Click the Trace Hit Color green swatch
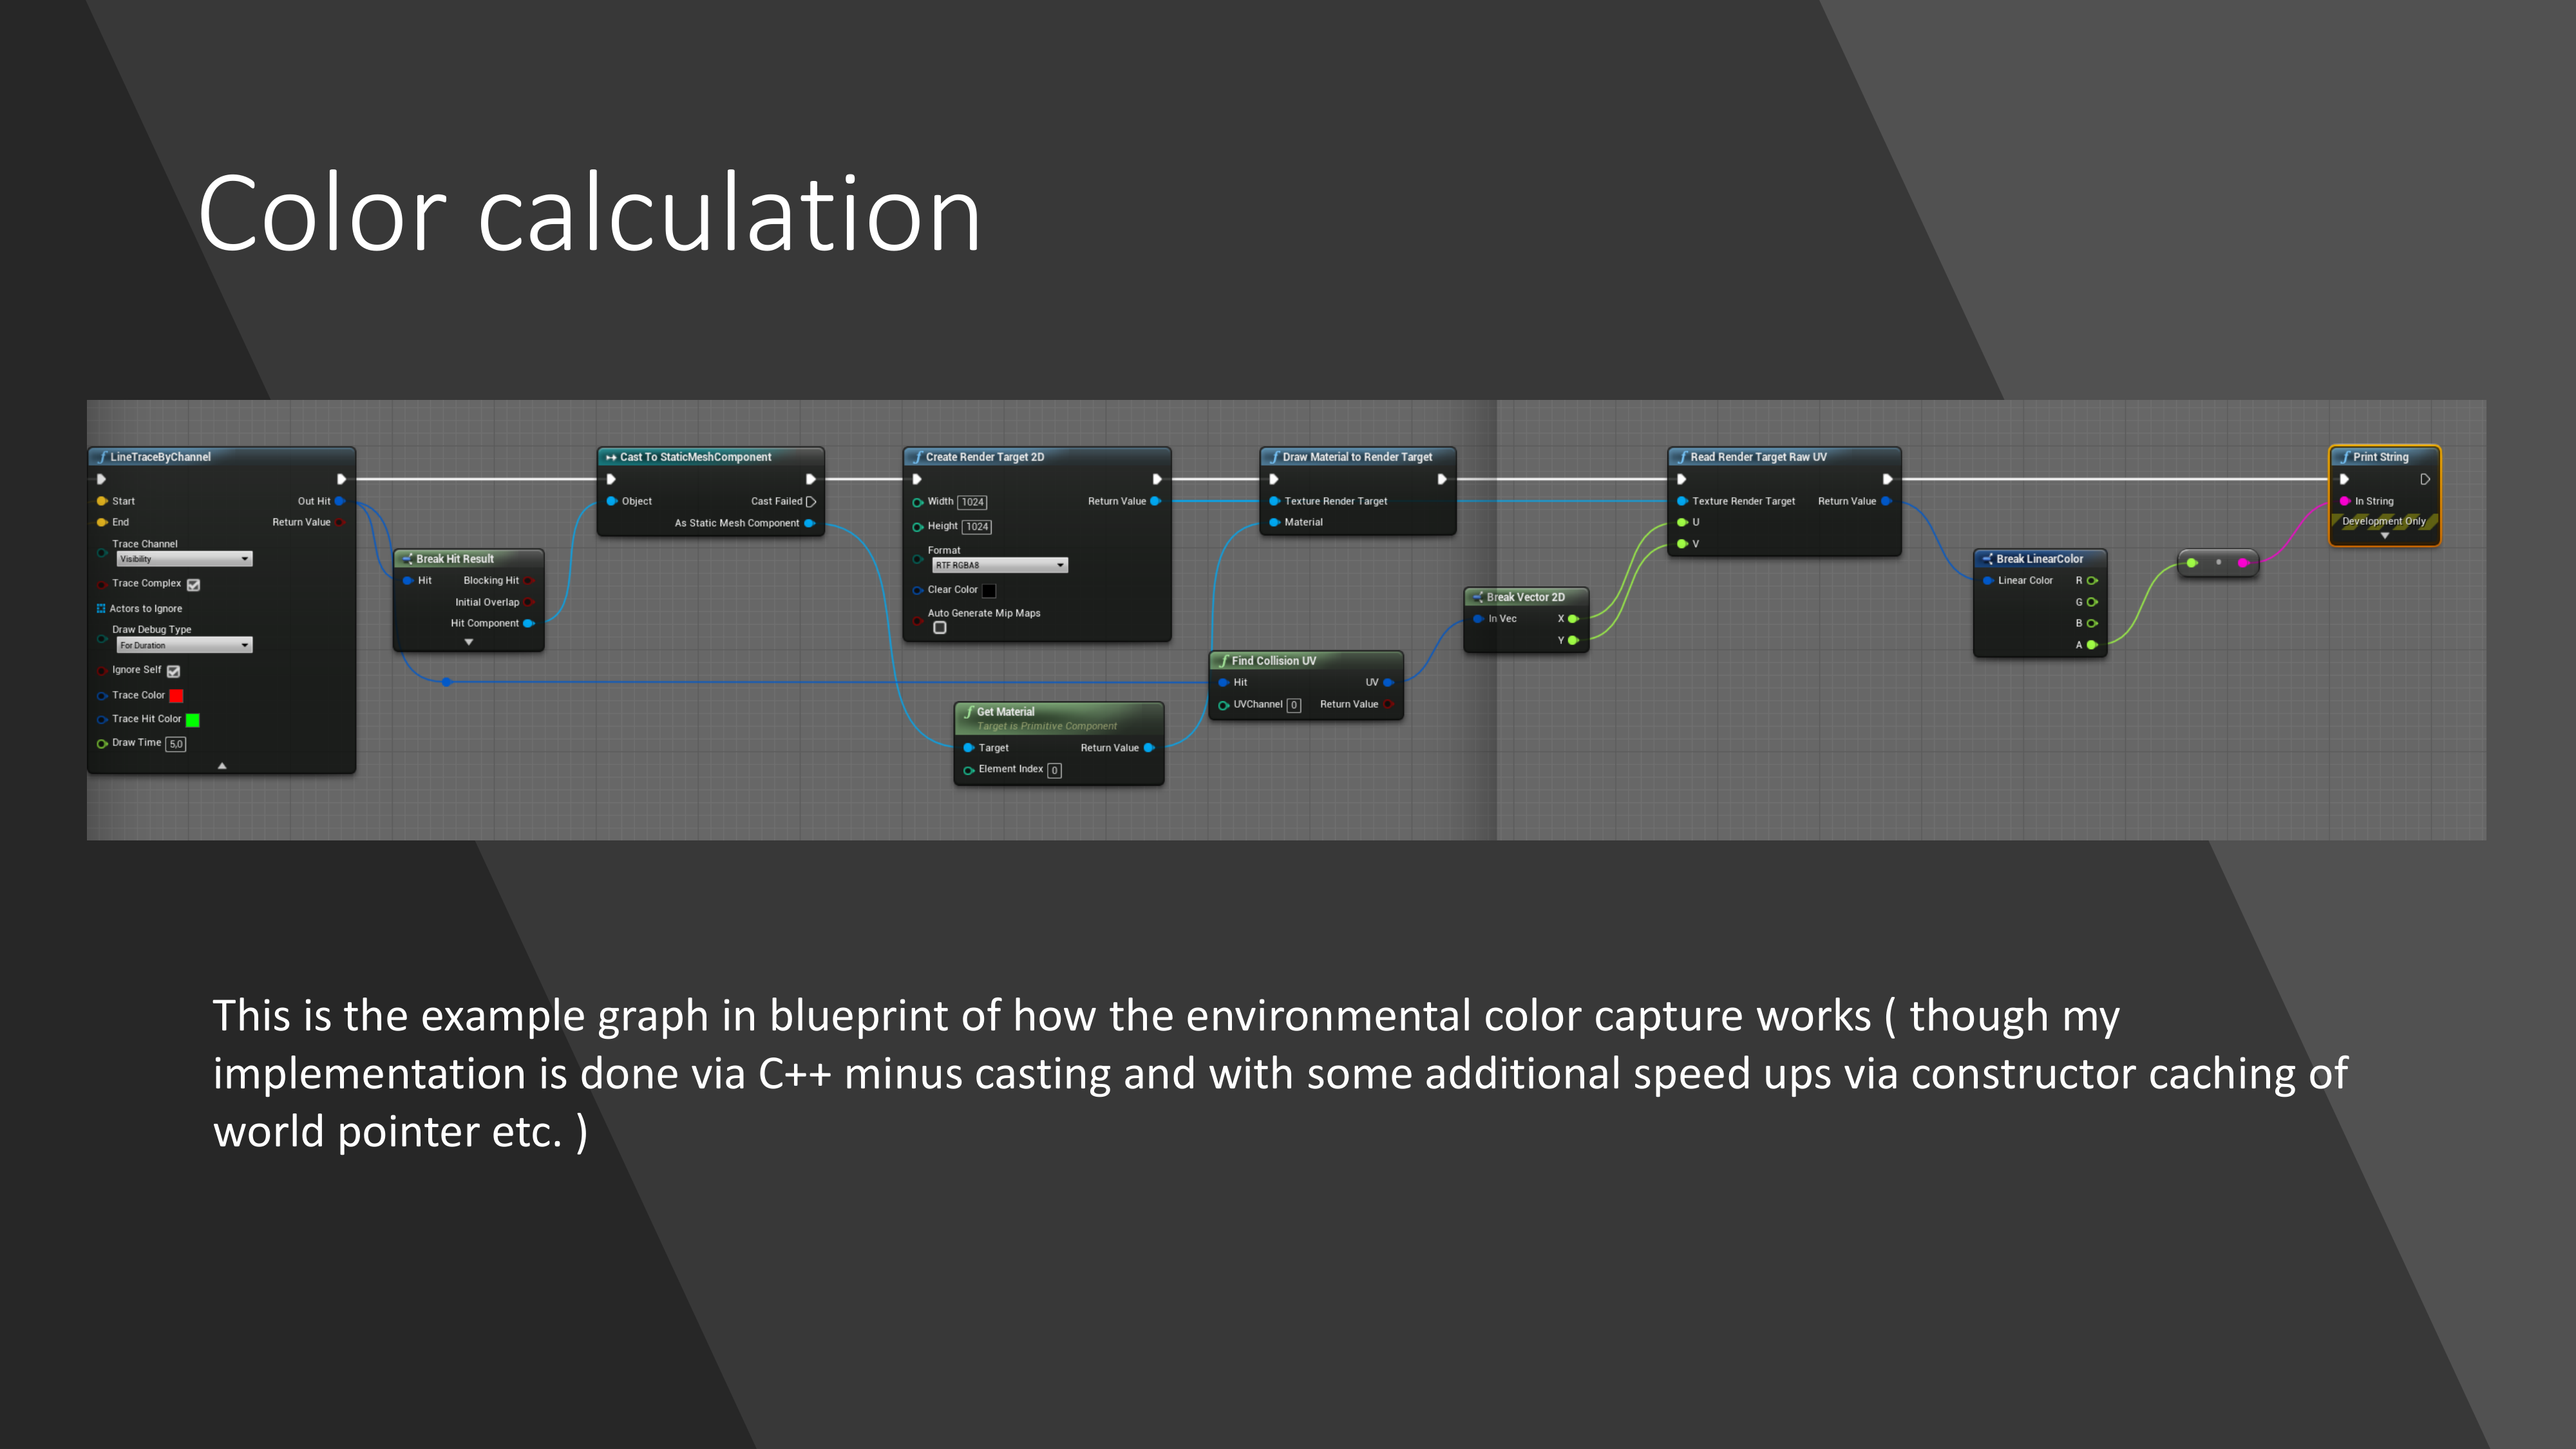Image resolution: width=2576 pixels, height=1449 pixels. 192,720
